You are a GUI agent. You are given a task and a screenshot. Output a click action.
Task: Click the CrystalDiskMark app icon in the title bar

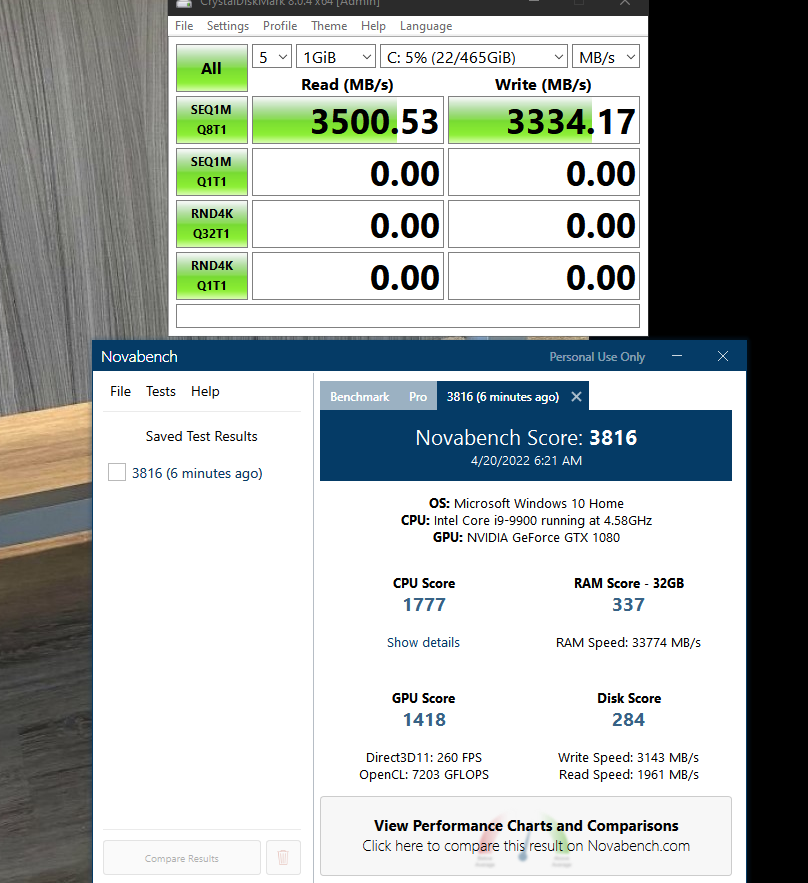pos(184,3)
